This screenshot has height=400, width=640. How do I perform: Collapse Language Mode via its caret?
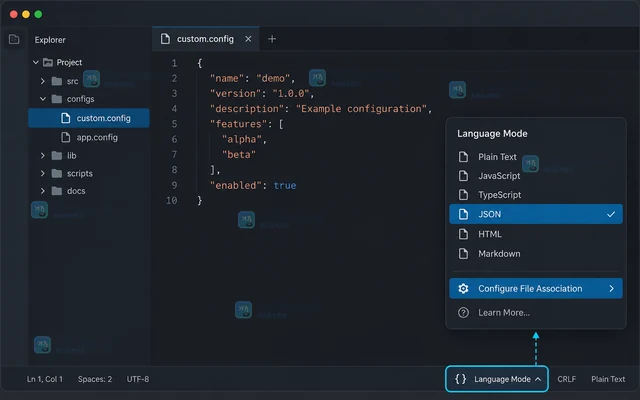(x=538, y=379)
